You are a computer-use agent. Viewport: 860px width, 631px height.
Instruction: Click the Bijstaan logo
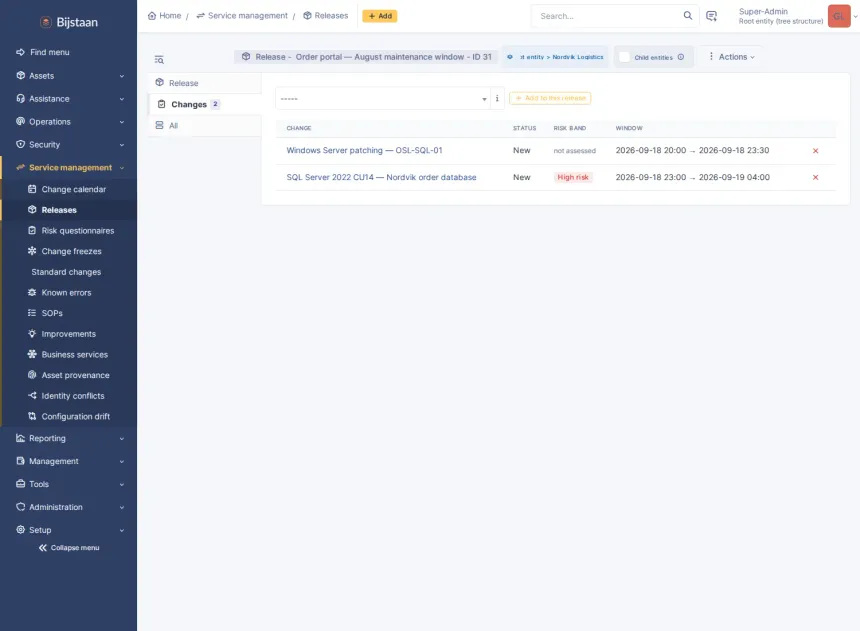click(69, 22)
